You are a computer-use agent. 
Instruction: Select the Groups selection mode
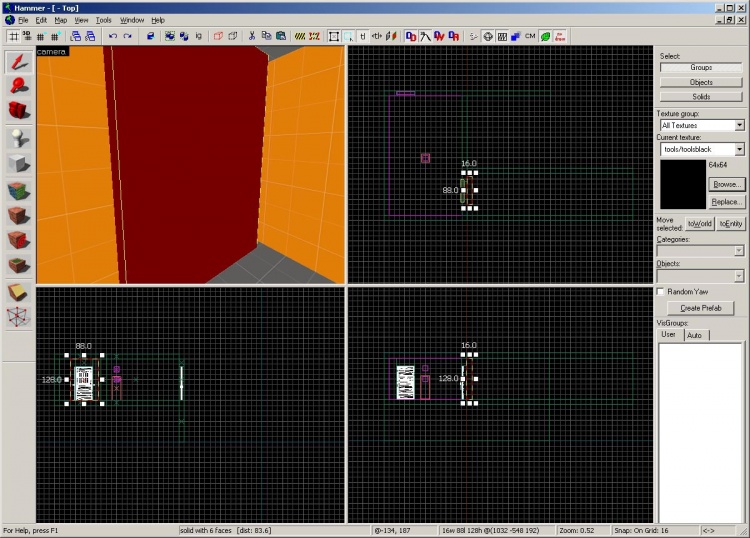pyautogui.click(x=701, y=67)
